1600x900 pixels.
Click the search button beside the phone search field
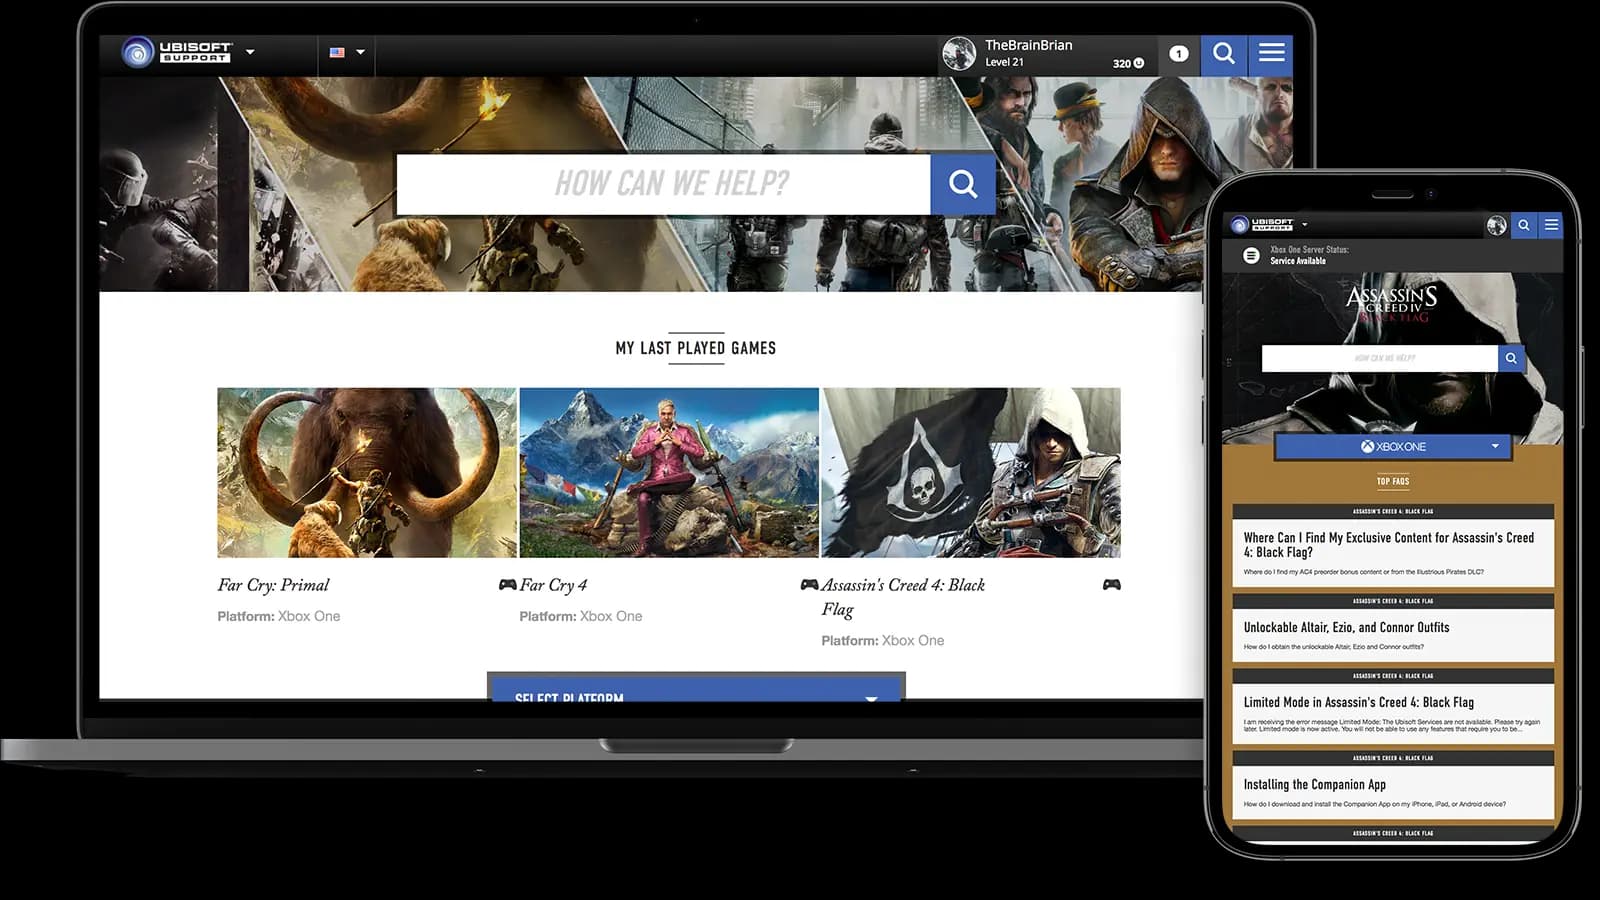[x=1511, y=358]
